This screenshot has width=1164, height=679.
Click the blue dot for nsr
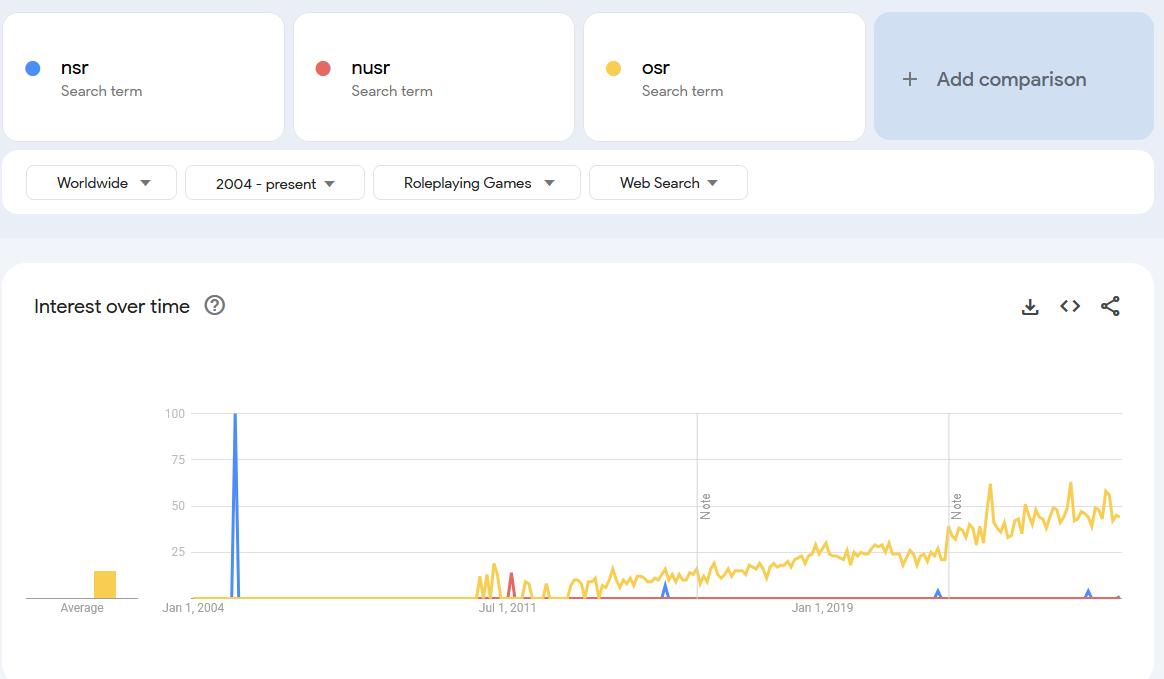point(33,69)
